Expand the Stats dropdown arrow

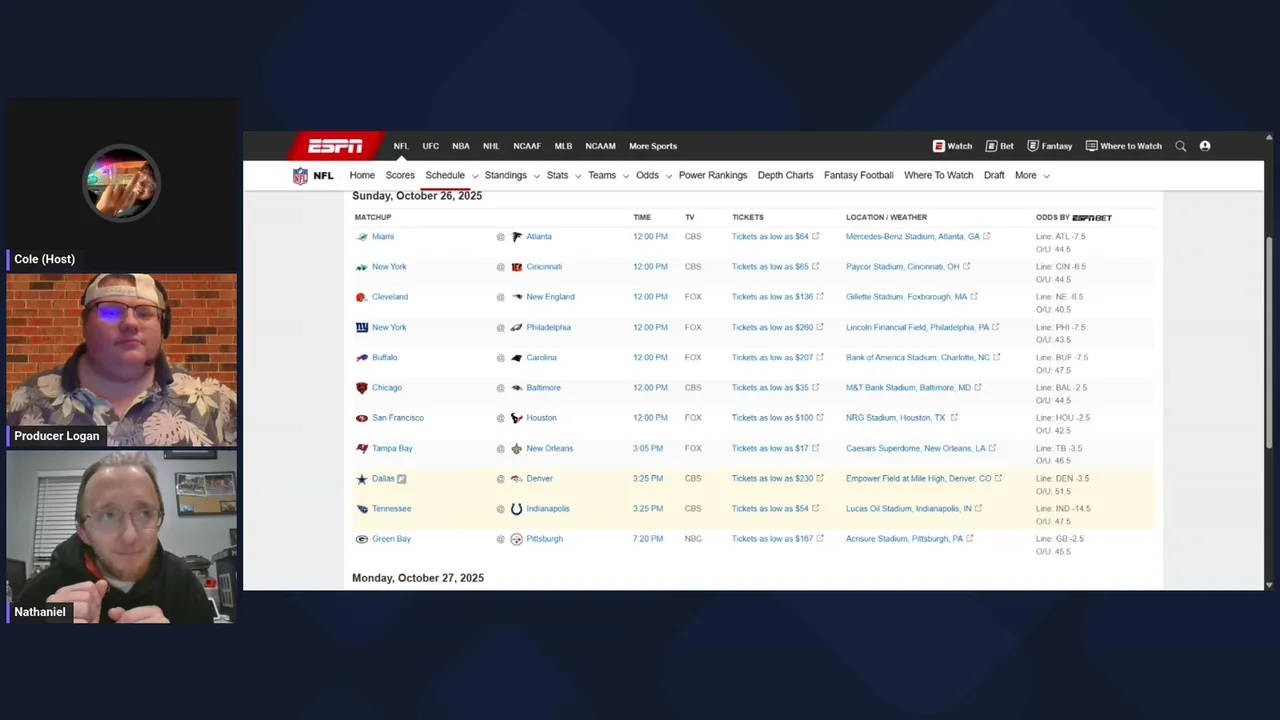click(x=578, y=176)
